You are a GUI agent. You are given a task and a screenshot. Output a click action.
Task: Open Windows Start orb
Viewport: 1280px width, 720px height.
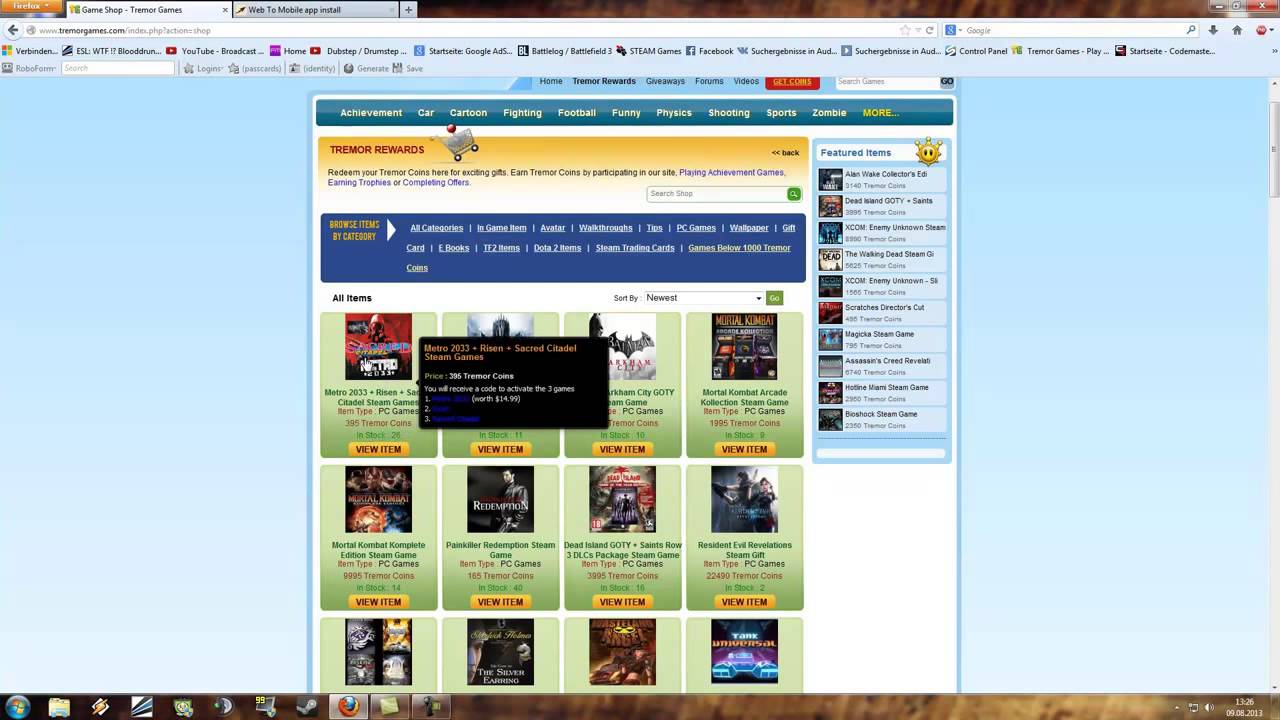pos(18,706)
